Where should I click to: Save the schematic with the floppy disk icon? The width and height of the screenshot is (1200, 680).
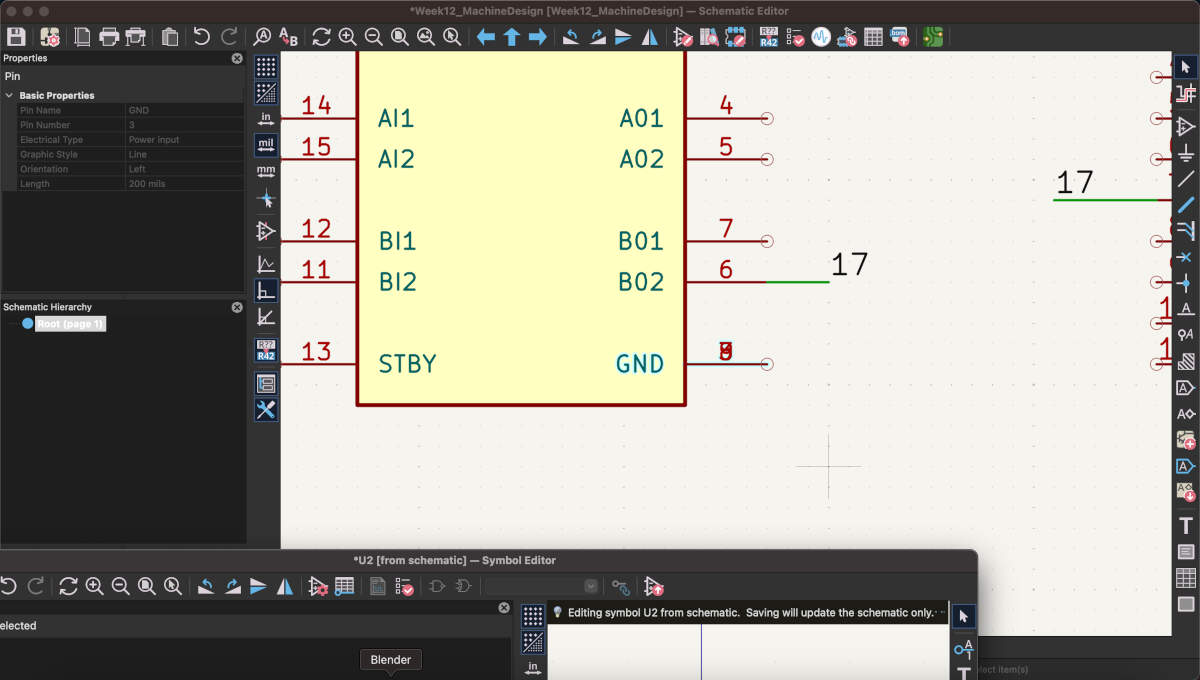16,37
